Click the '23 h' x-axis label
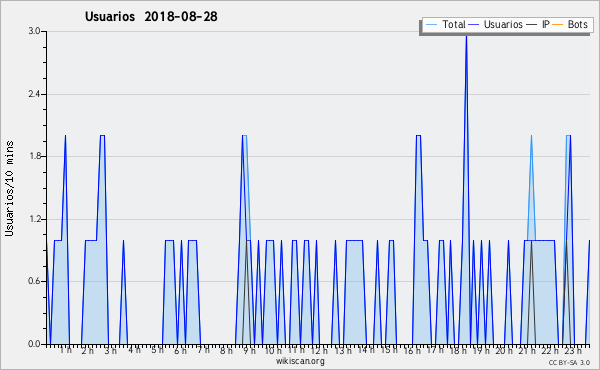Image resolution: width=600 pixels, height=370 pixels. 574,351
